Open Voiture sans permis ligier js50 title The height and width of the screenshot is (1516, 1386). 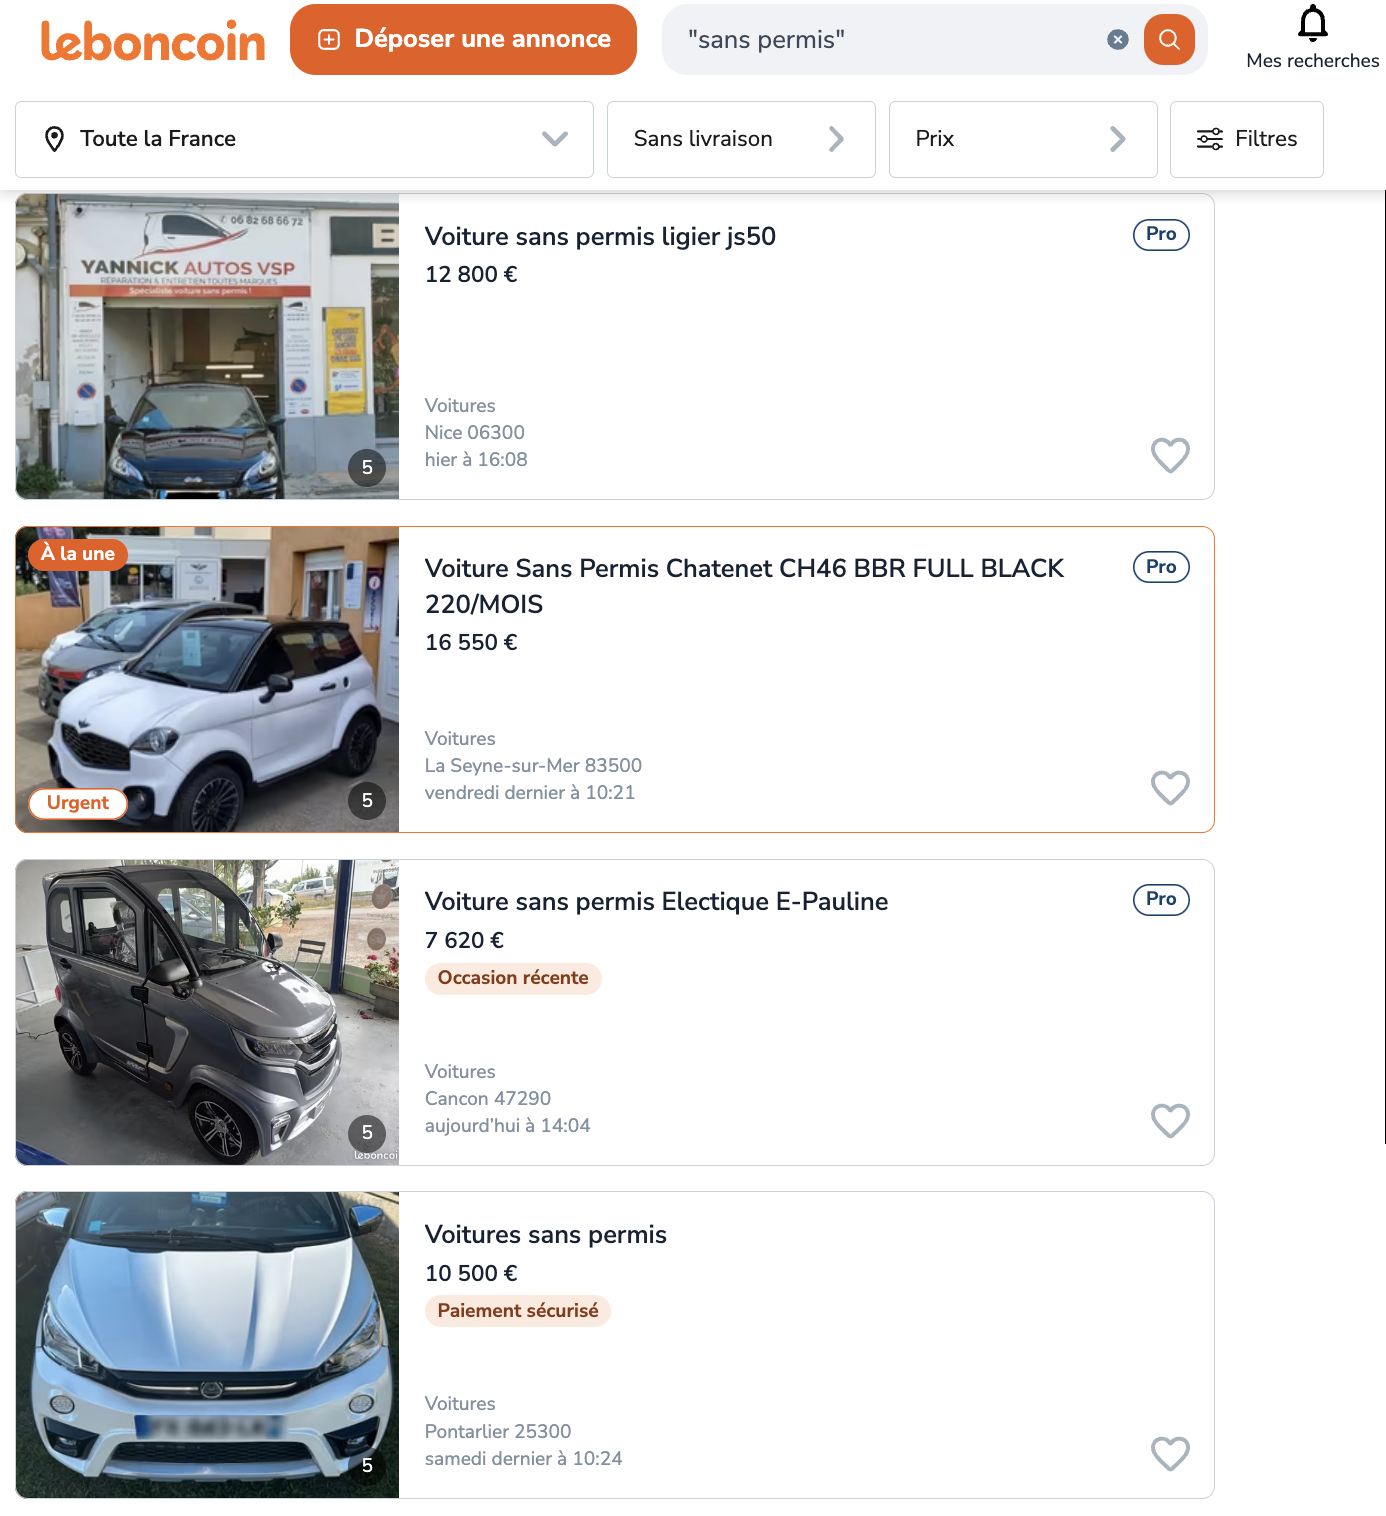600,237
